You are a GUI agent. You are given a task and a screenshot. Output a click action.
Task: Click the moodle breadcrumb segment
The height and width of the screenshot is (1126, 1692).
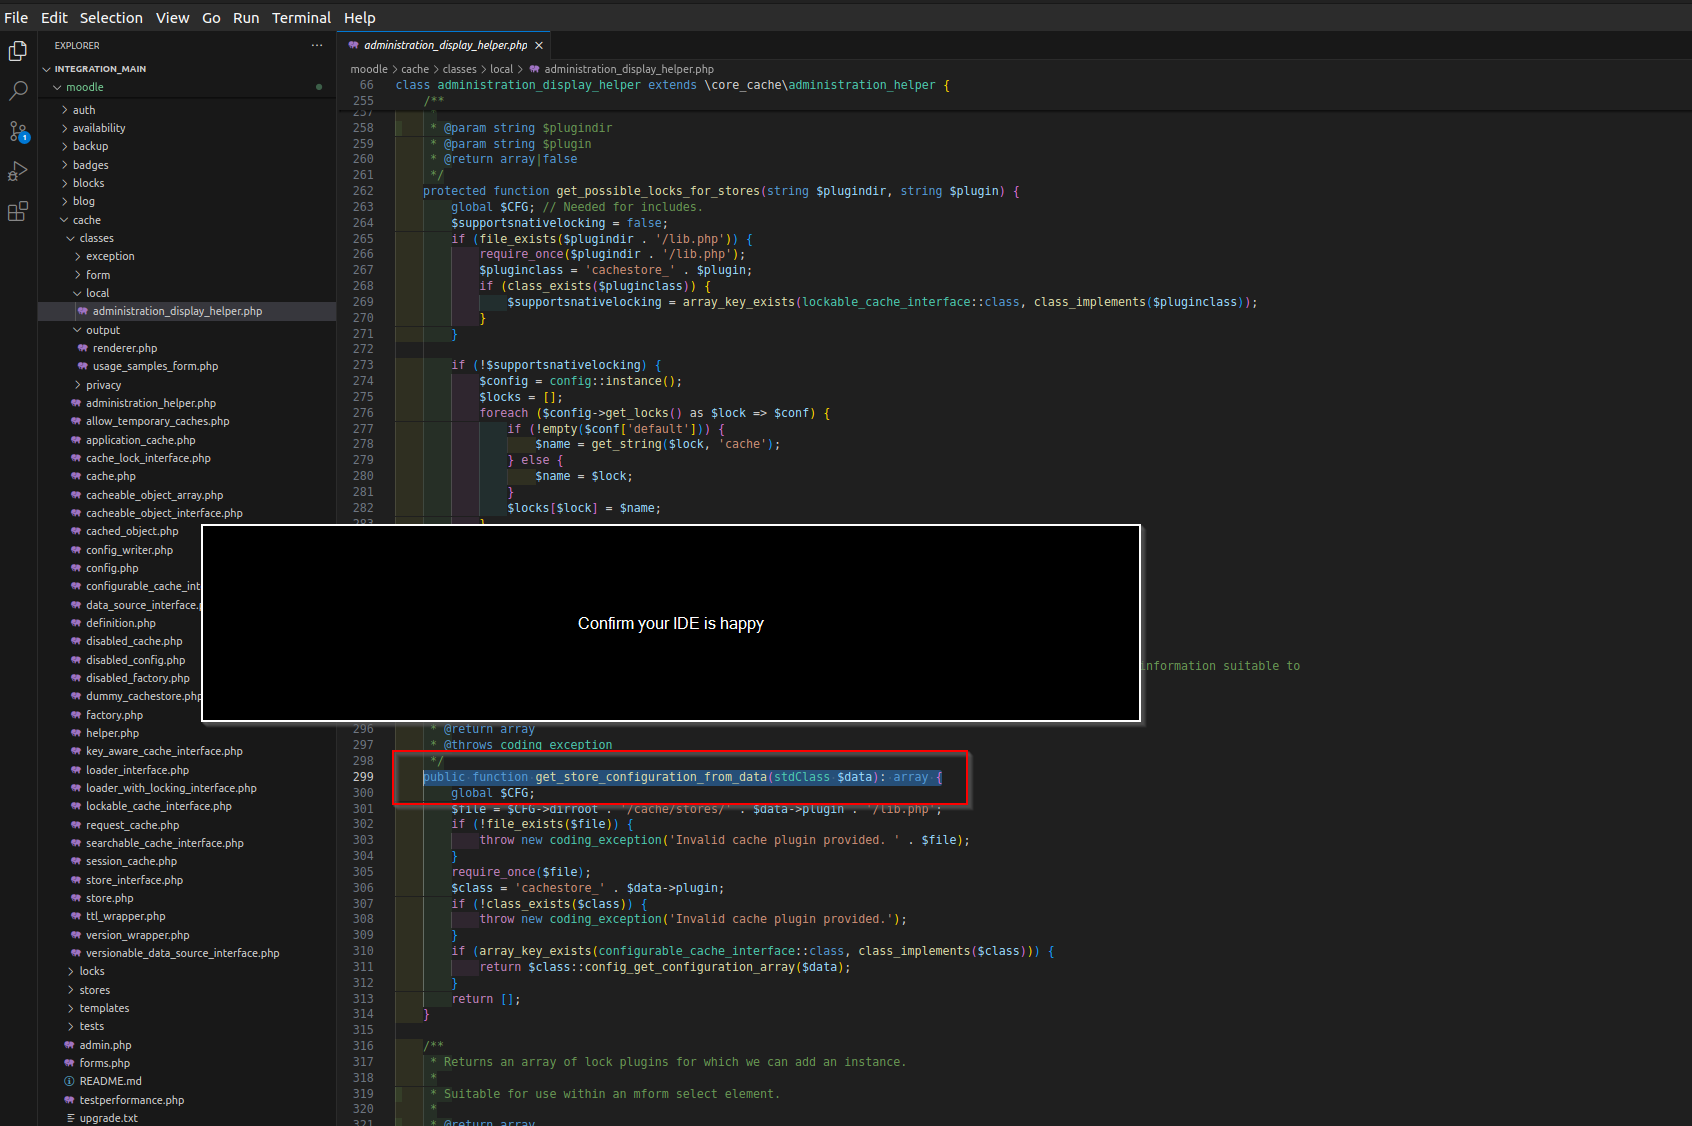point(369,69)
